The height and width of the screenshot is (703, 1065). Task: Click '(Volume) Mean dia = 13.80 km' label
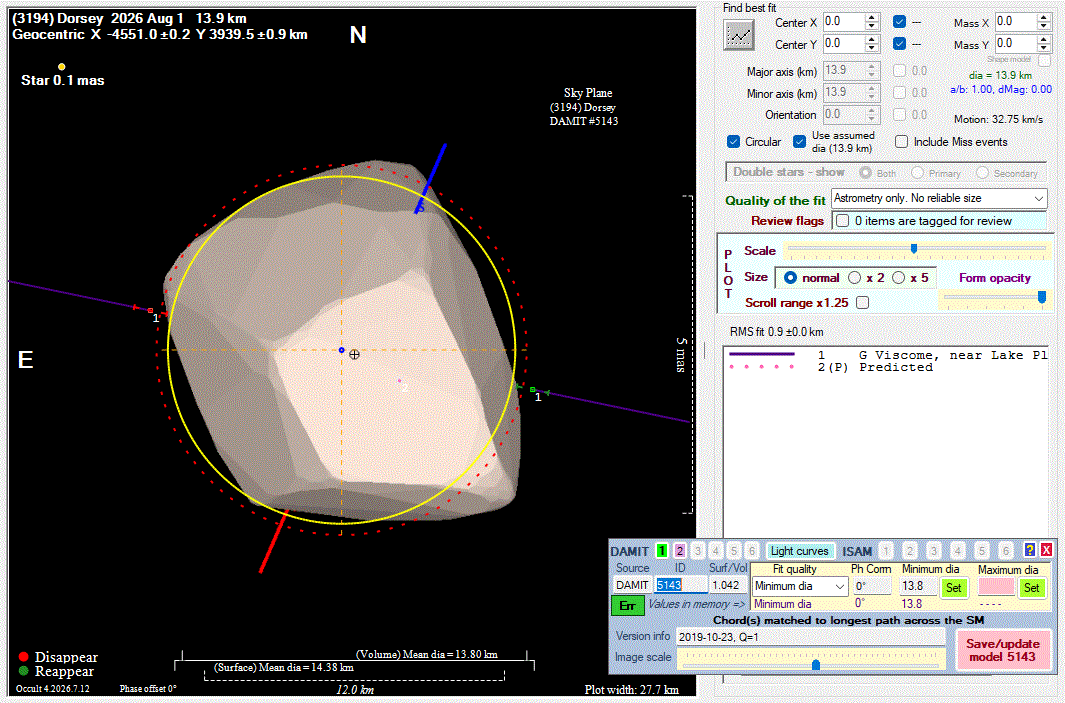[427, 654]
